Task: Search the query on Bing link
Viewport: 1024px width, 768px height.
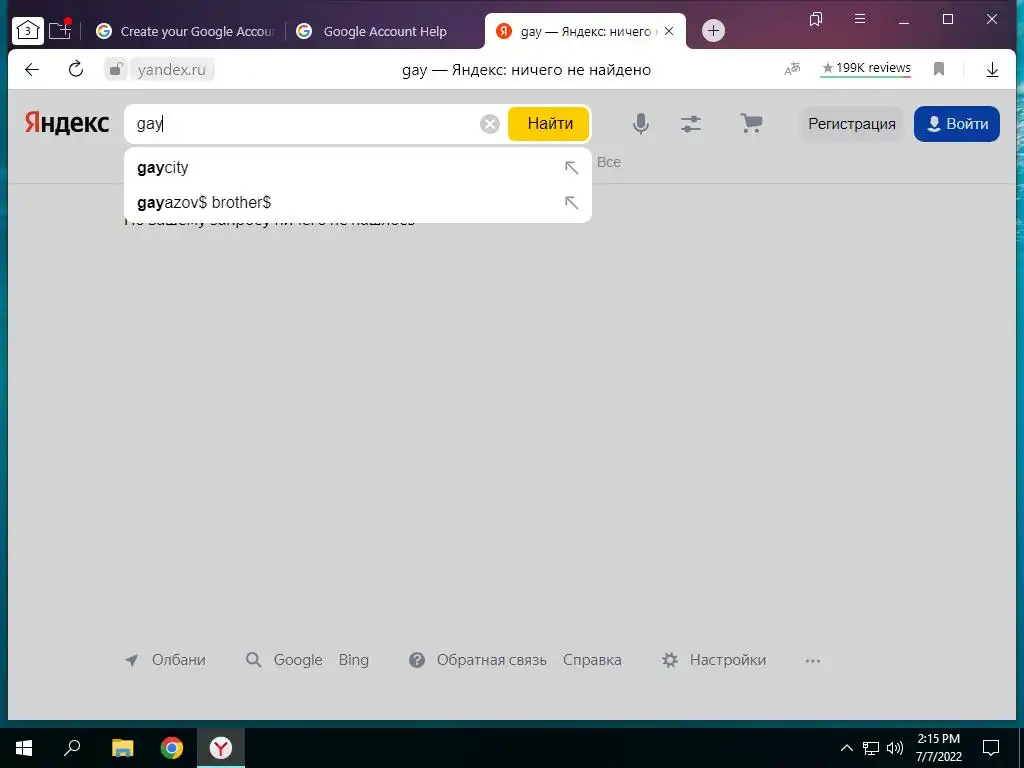Action: click(353, 660)
